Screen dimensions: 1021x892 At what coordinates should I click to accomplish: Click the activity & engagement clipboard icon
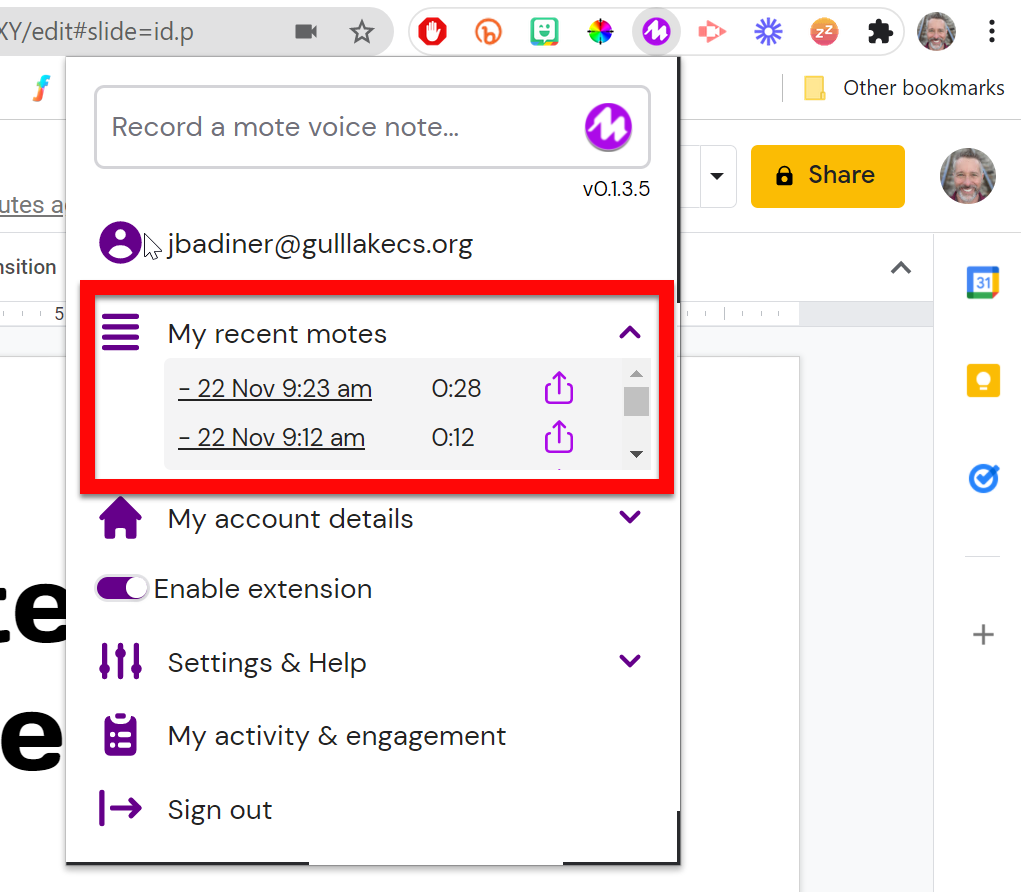(x=120, y=735)
